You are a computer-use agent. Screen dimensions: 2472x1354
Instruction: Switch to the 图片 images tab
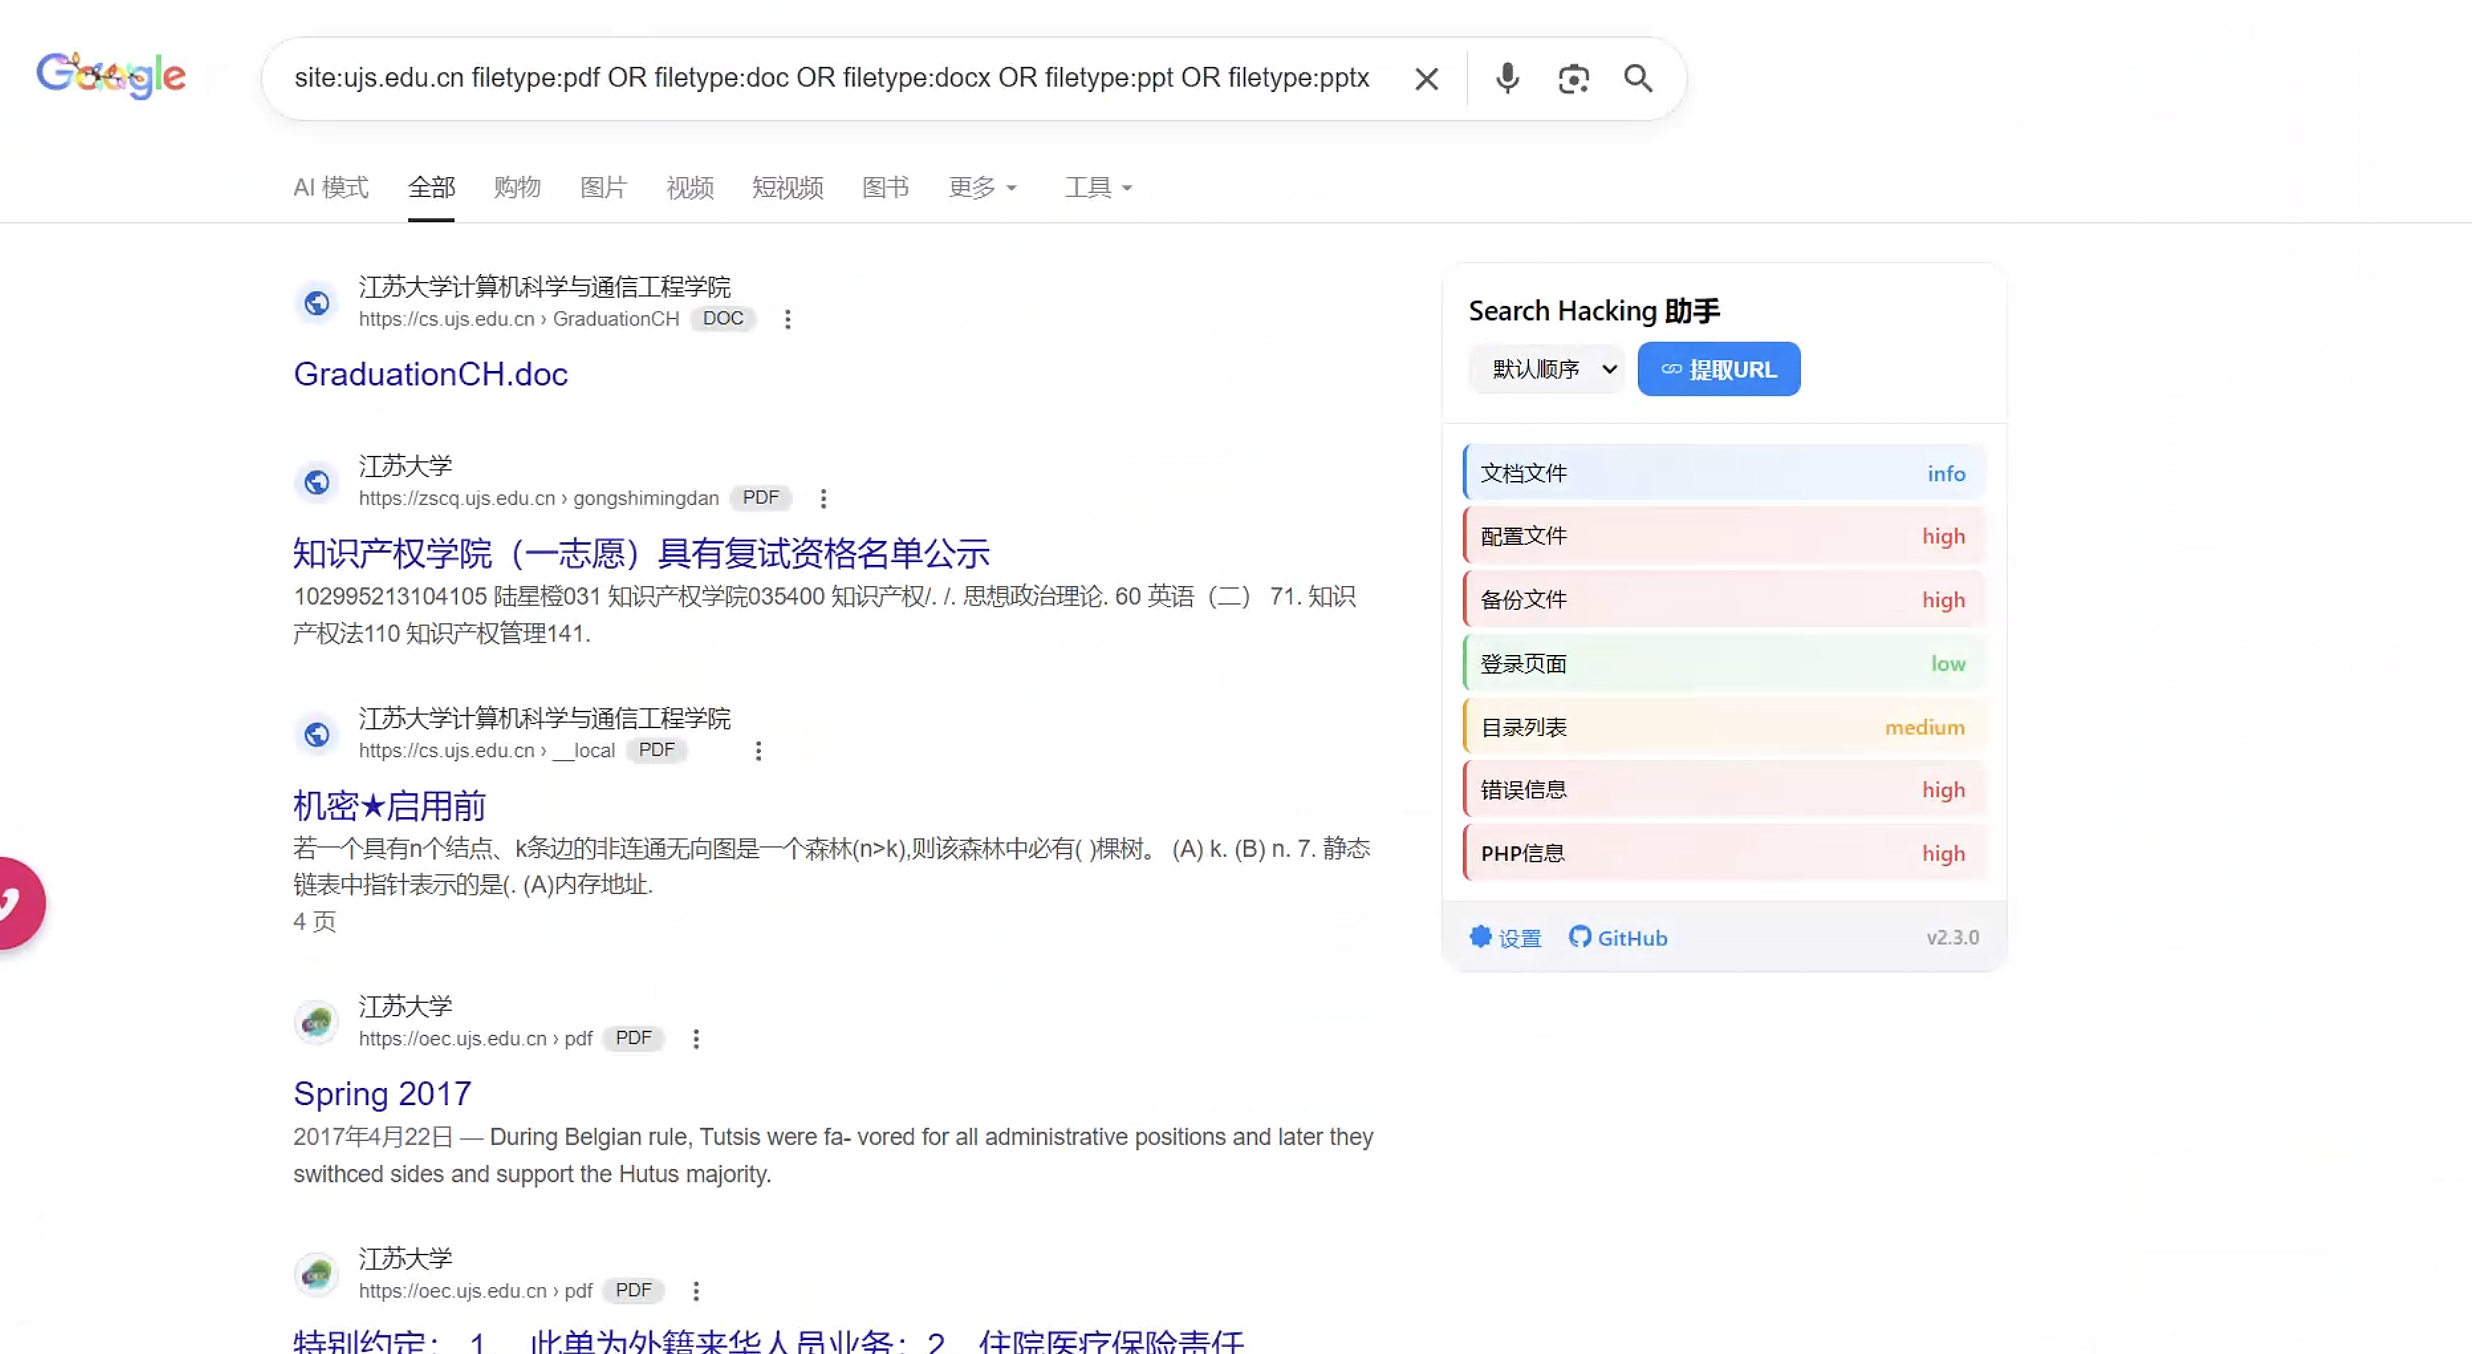603,187
